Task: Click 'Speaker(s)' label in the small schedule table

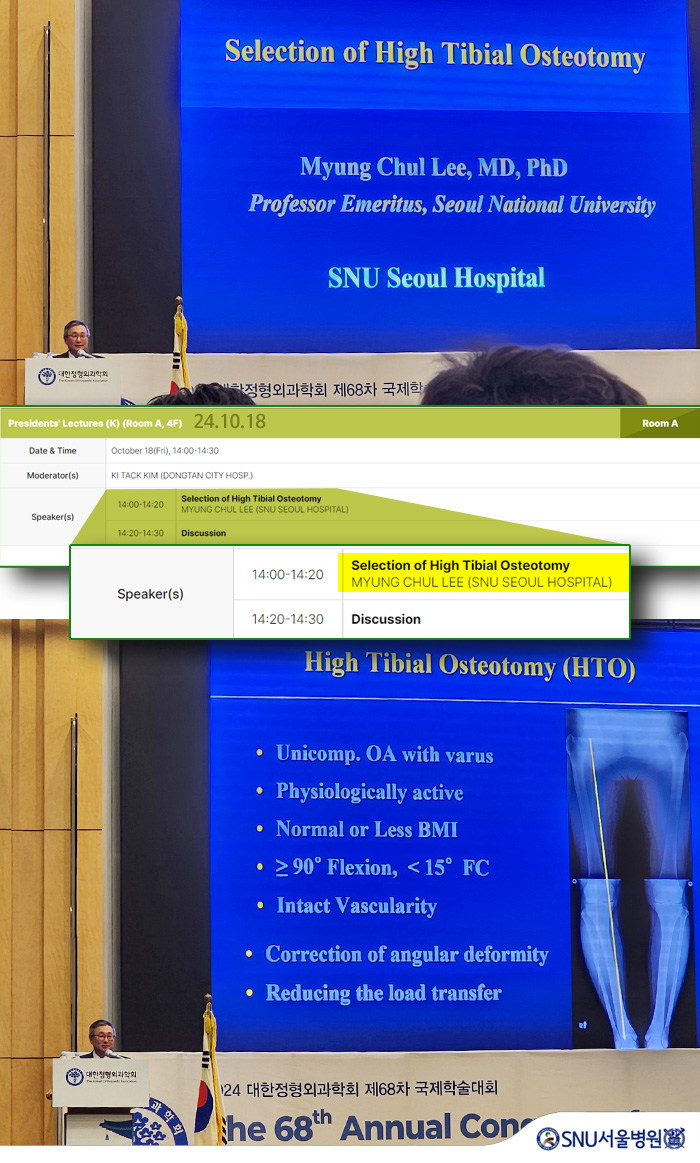Action: coord(53,517)
